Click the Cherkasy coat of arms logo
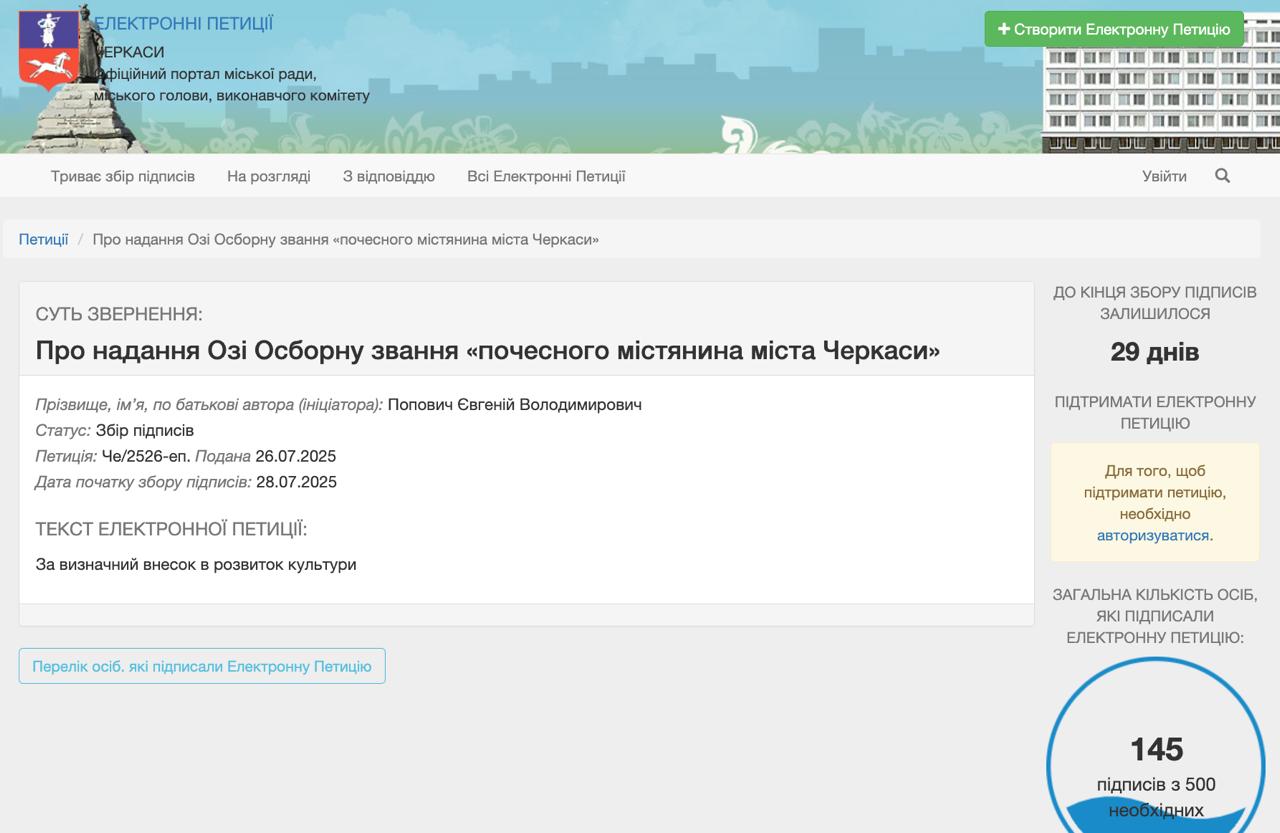 tap(48, 49)
